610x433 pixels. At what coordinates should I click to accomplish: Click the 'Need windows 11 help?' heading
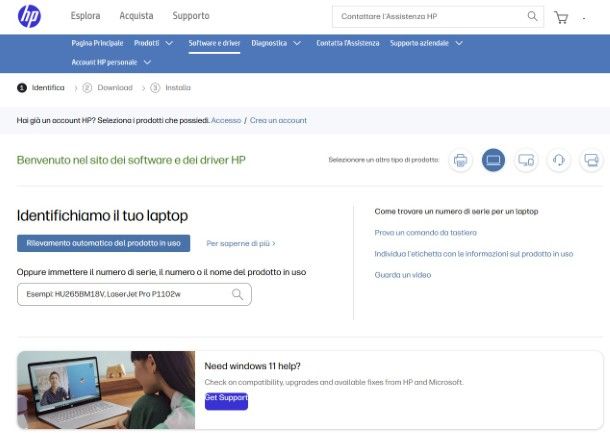click(252, 366)
